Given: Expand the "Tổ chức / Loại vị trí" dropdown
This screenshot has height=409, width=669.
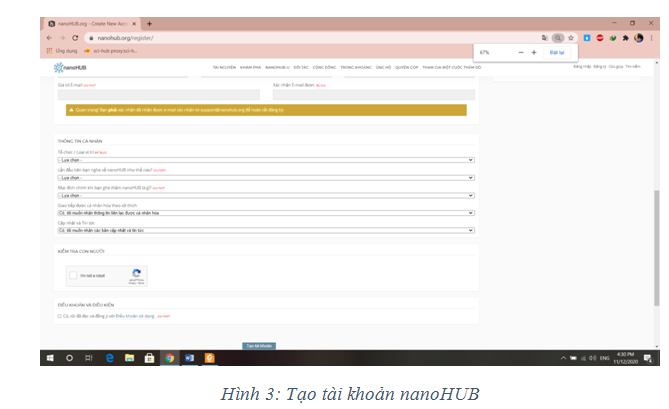Looking at the screenshot, I should 265,159.
